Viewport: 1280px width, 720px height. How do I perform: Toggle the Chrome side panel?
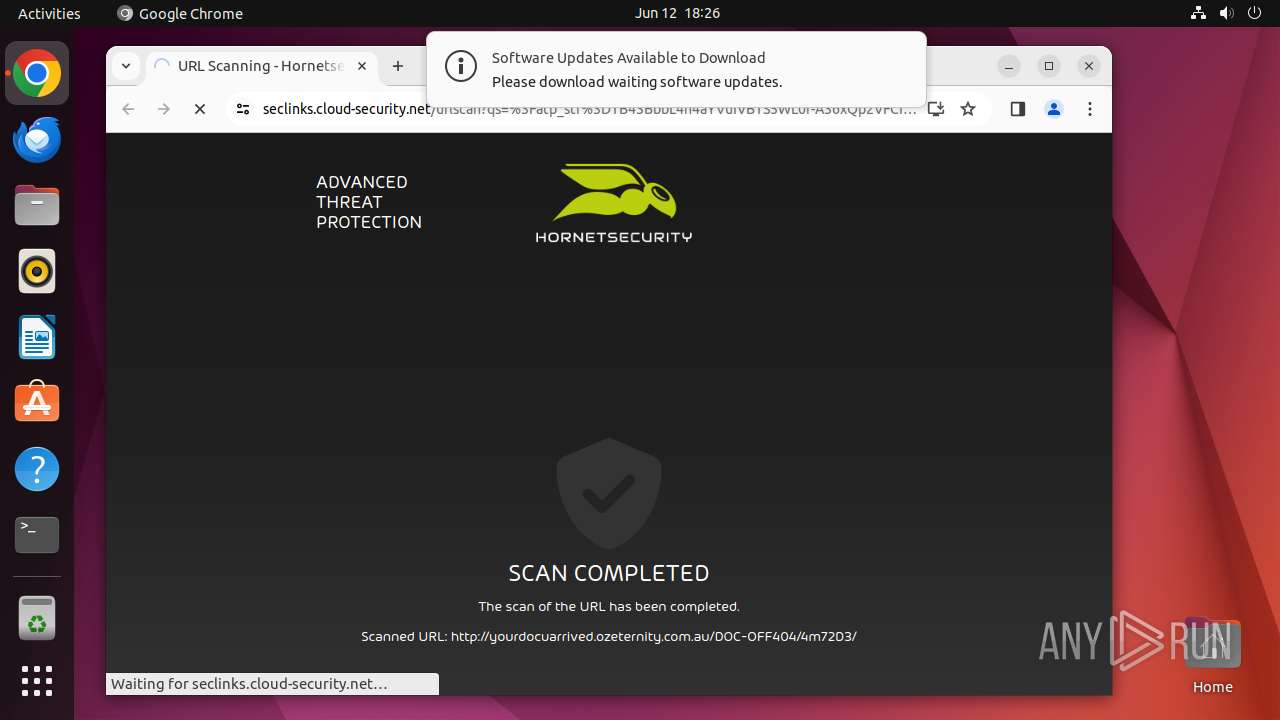click(1018, 109)
